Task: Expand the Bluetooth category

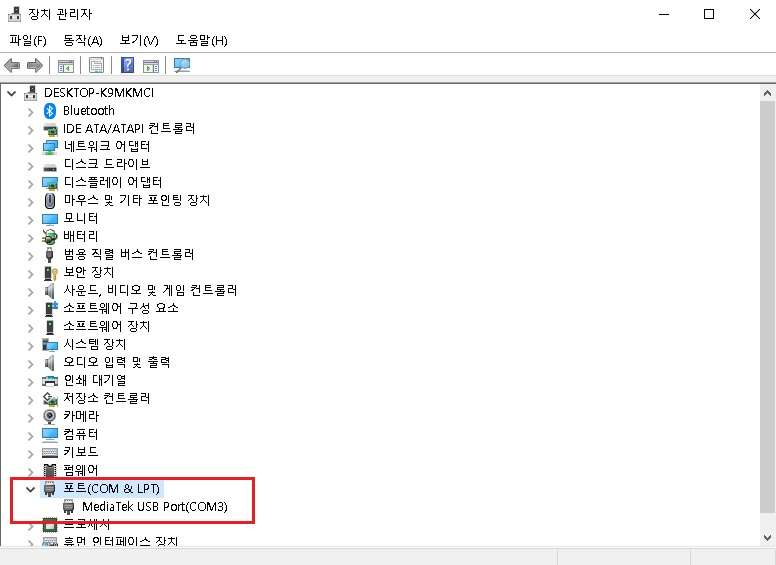Action: coord(30,111)
